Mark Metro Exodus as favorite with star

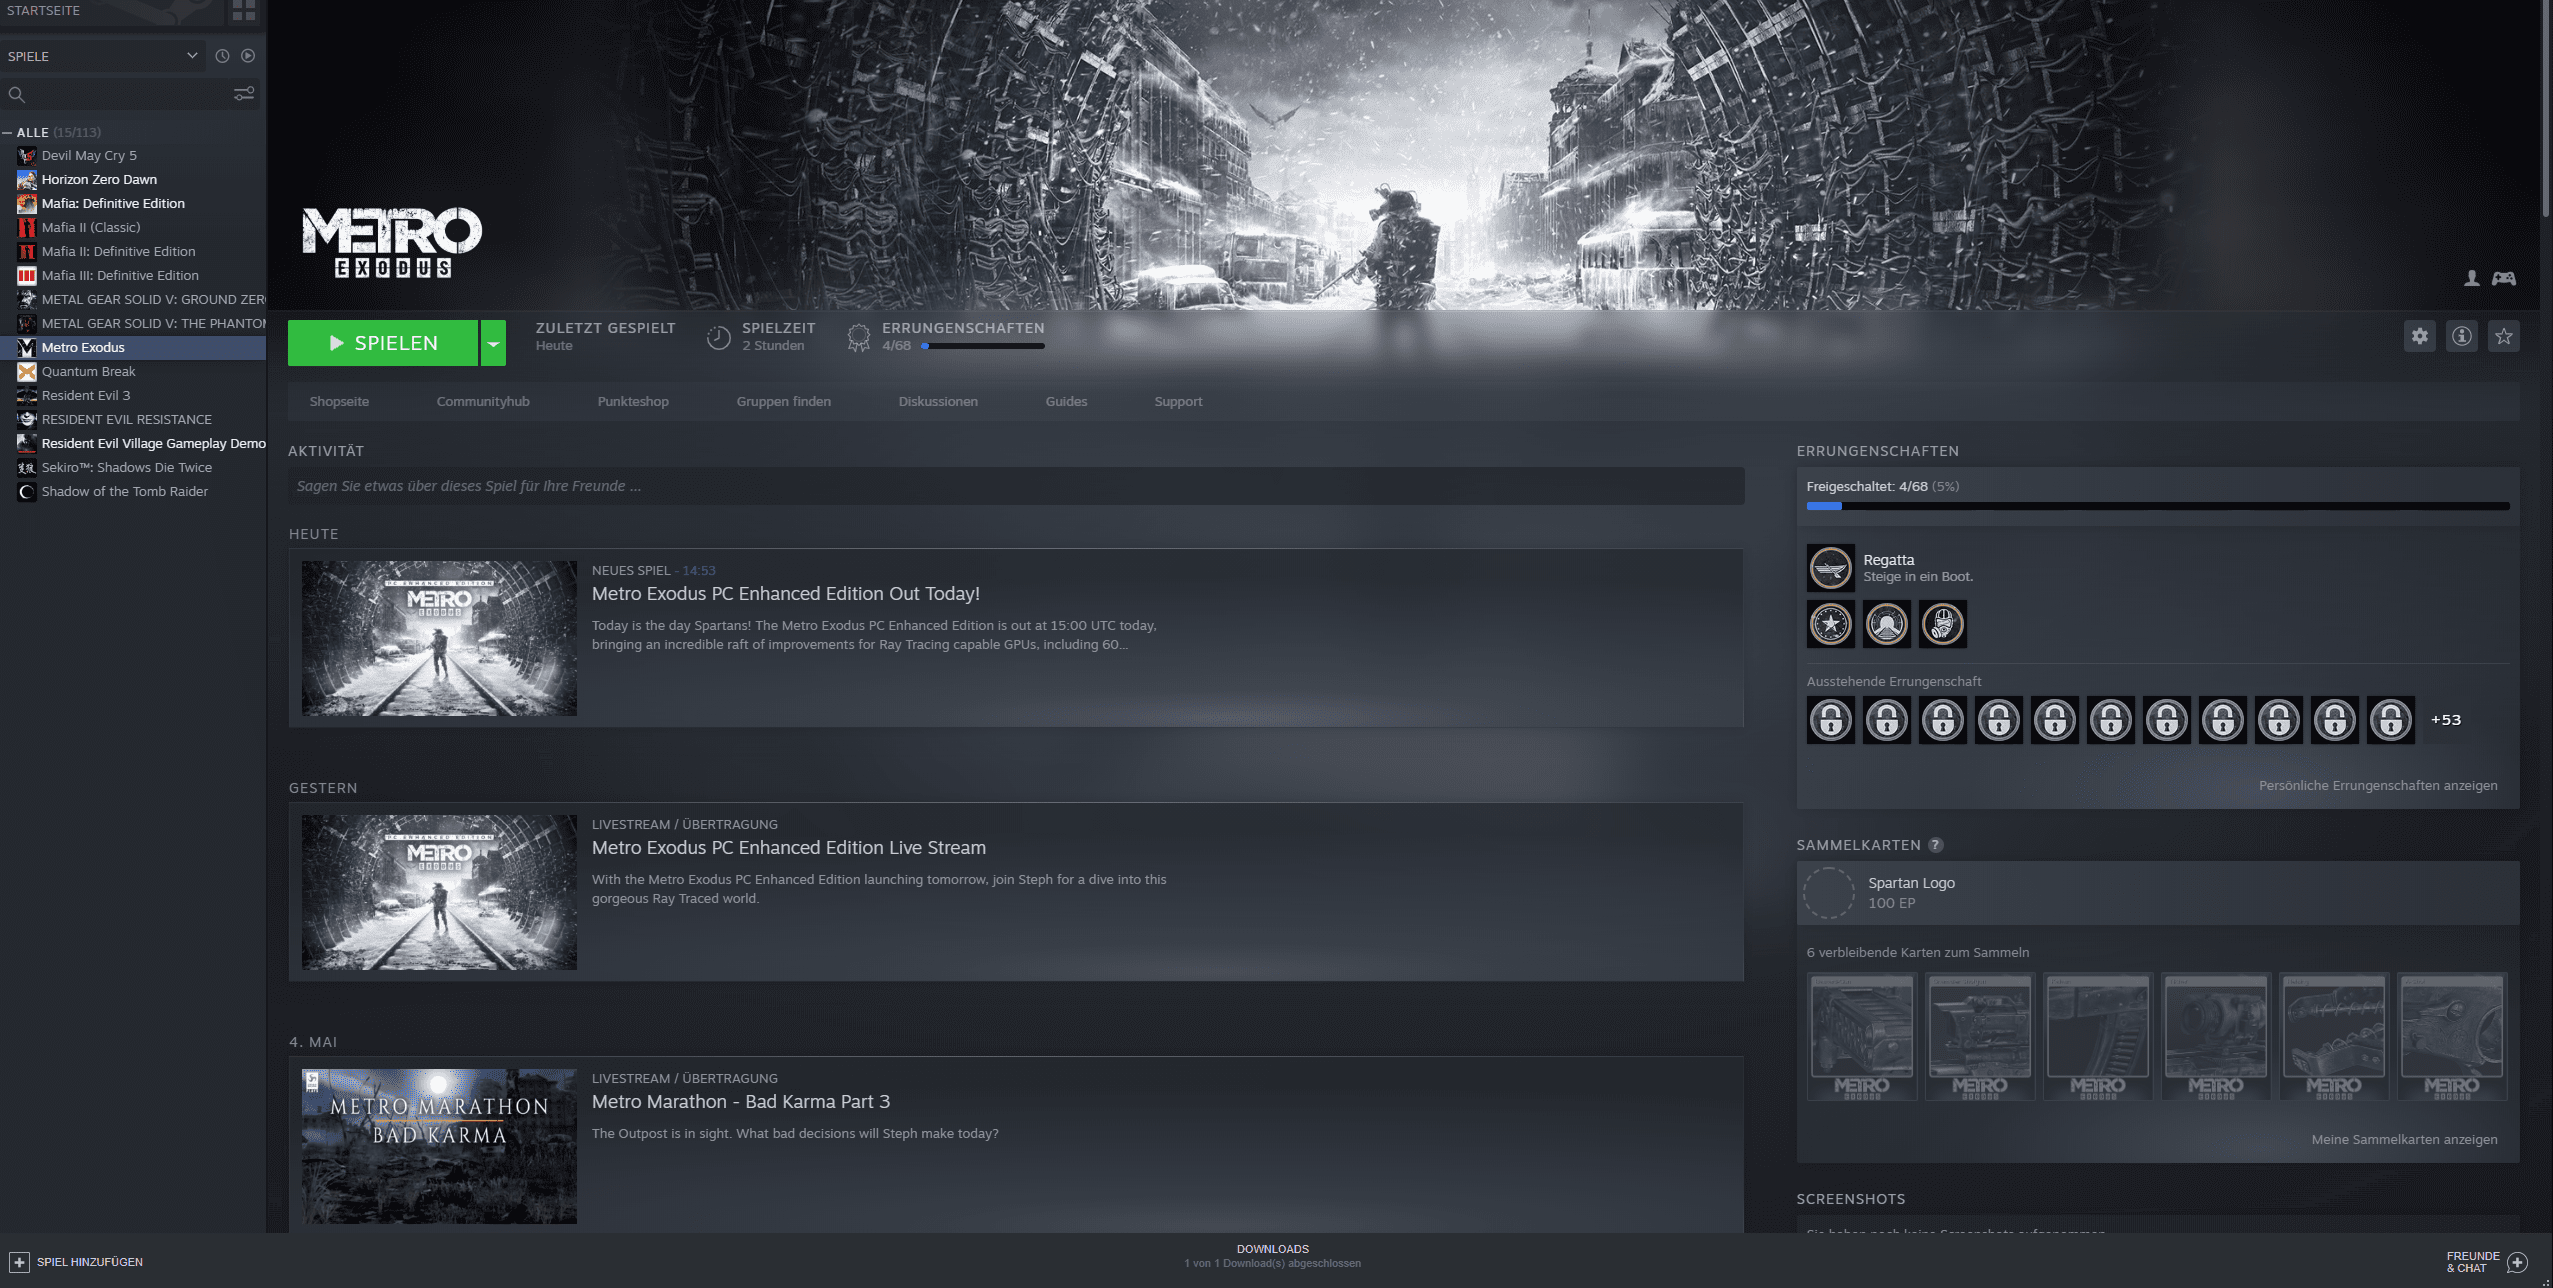click(2503, 336)
